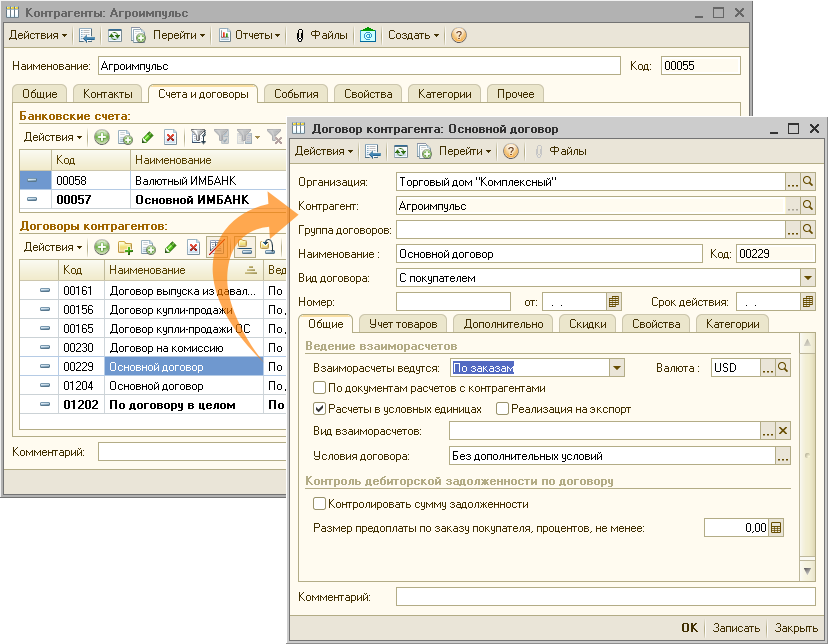The height and width of the screenshot is (644, 828).
Task: Click scroll down arrow in contract Общие panel
Action: pyautogui.click(x=807, y=570)
